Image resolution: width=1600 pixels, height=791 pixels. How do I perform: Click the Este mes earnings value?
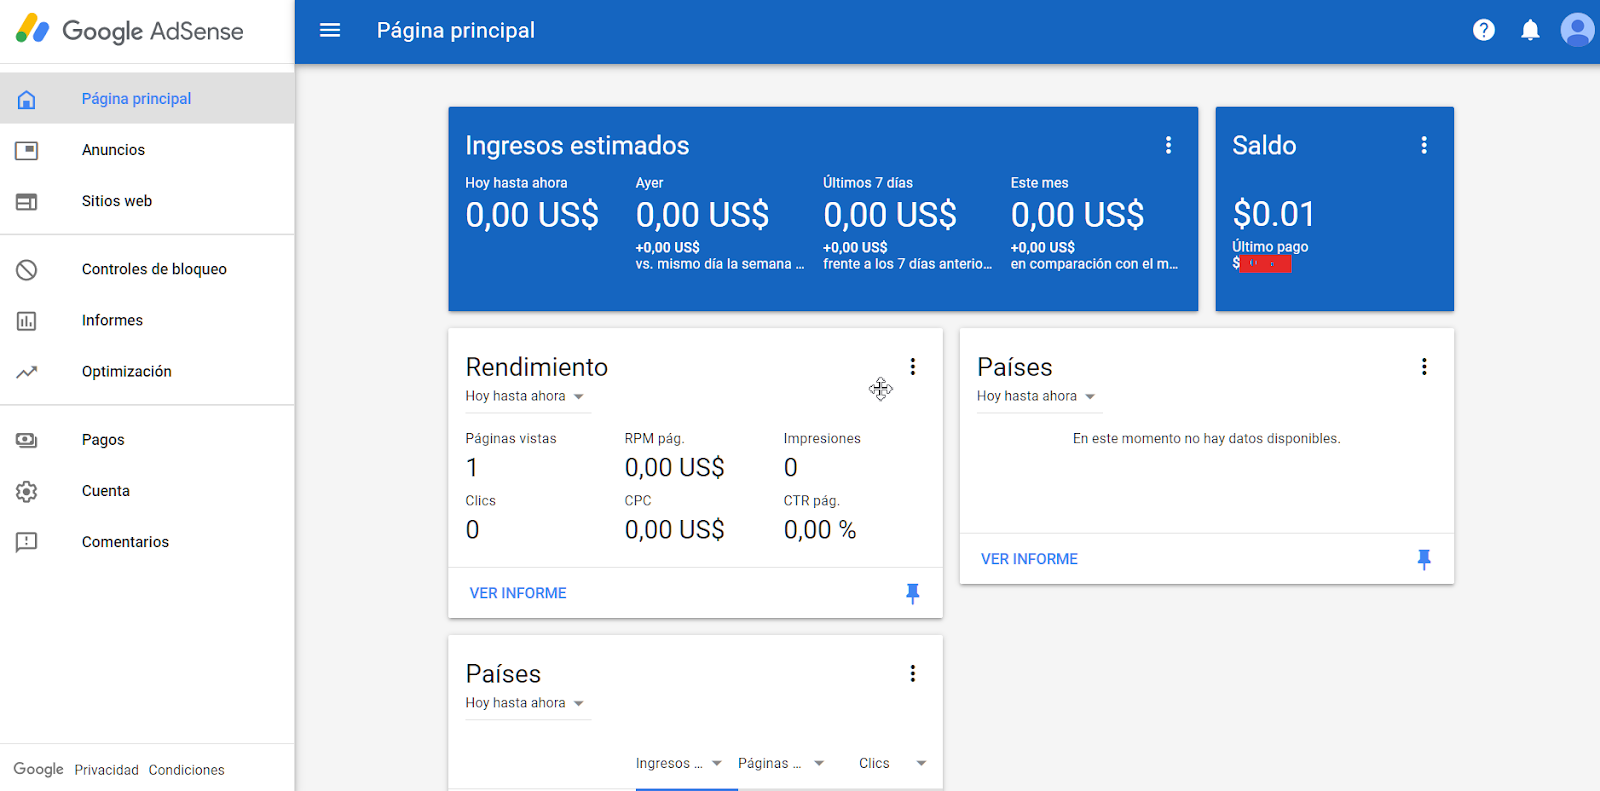coord(1077,215)
